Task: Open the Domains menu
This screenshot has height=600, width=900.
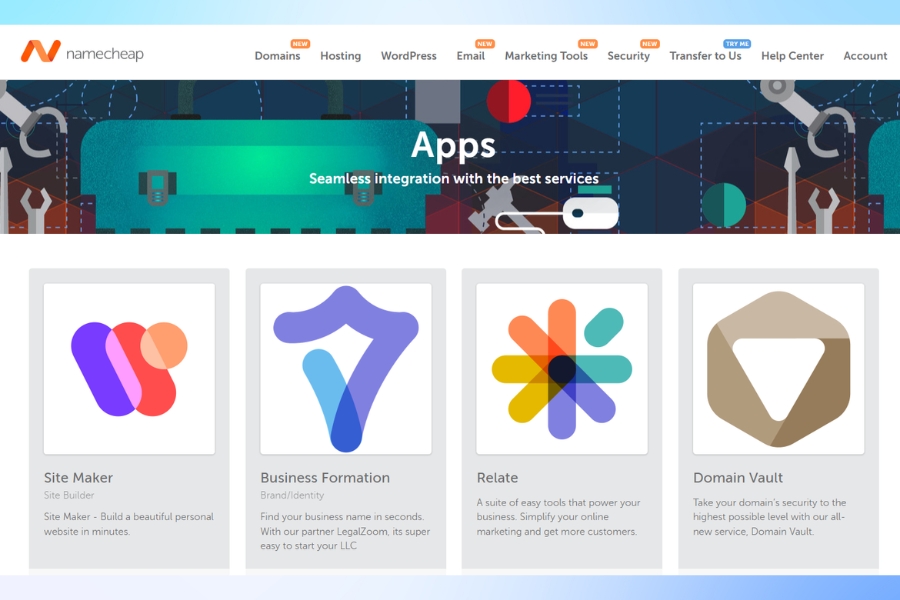Action: click(x=277, y=56)
